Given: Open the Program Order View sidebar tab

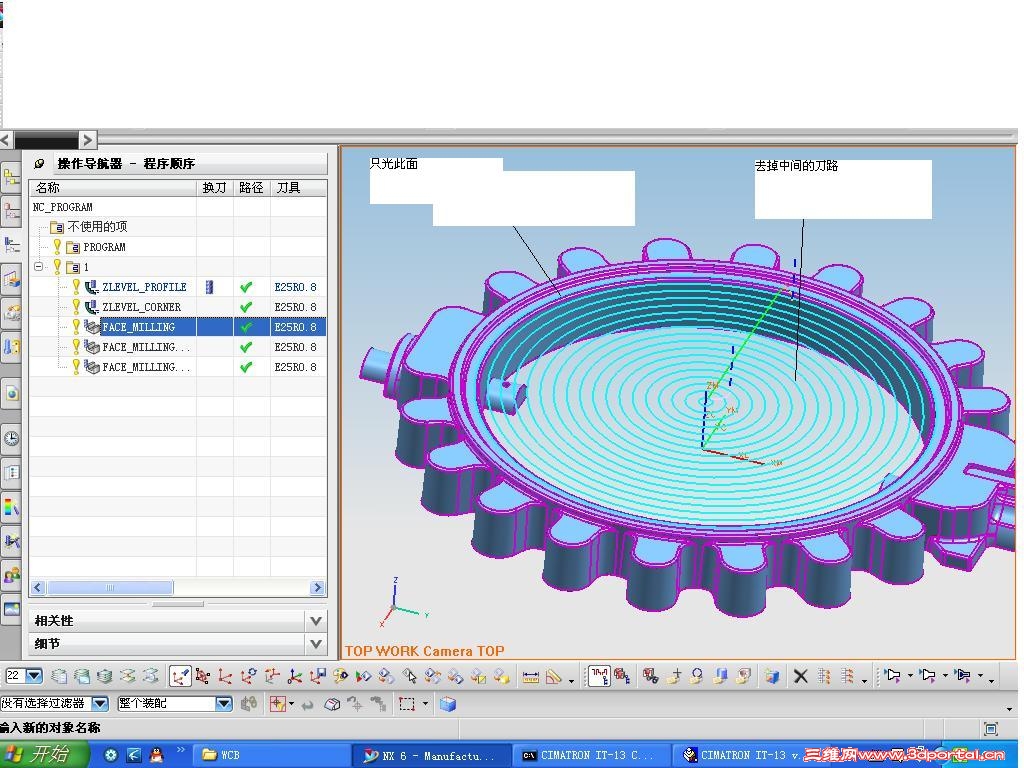Looking at the screenshot, I should pos(11,176).
